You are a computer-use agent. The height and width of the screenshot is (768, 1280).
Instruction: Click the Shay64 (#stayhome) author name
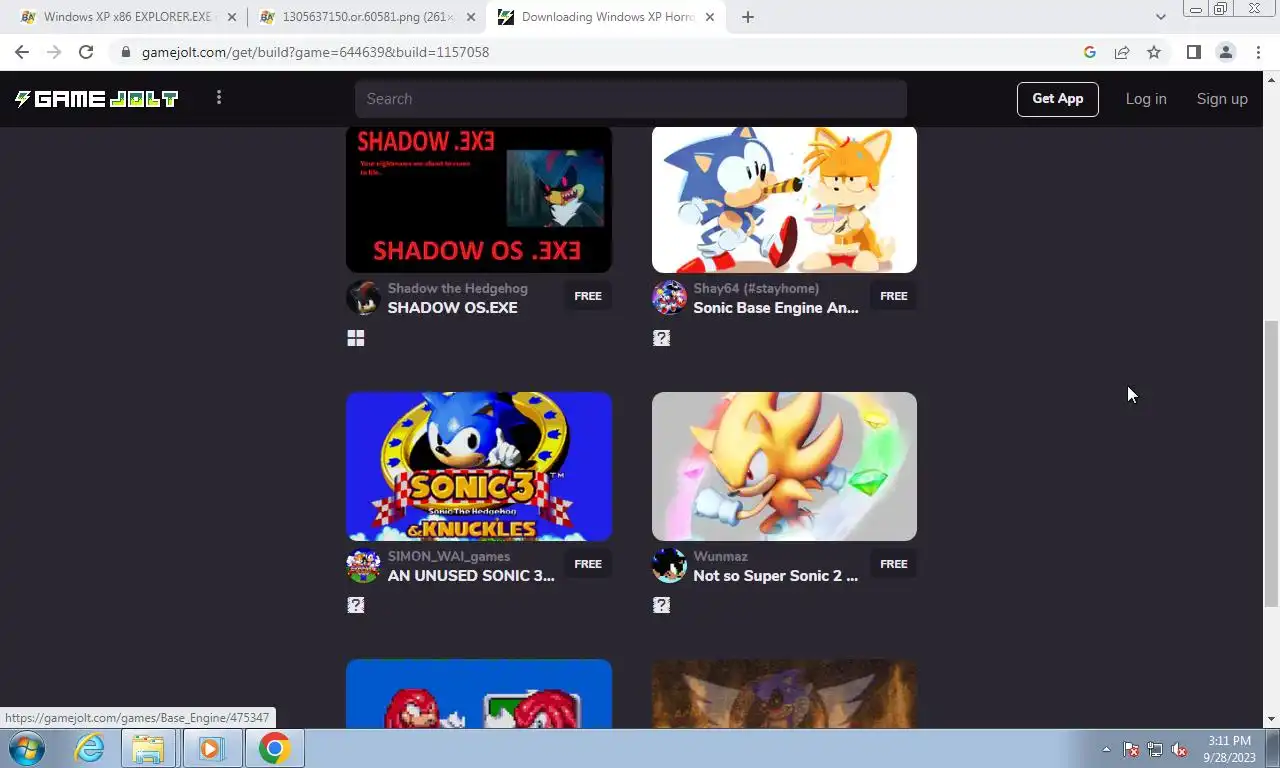(x=756, y=288)
